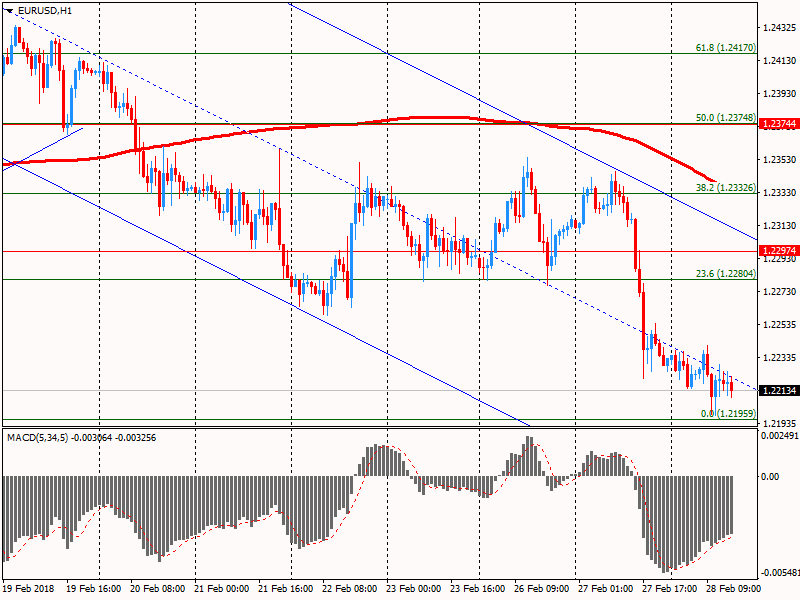
Task: Click the red 1.23744 price tag
Action: pos(779,123)
